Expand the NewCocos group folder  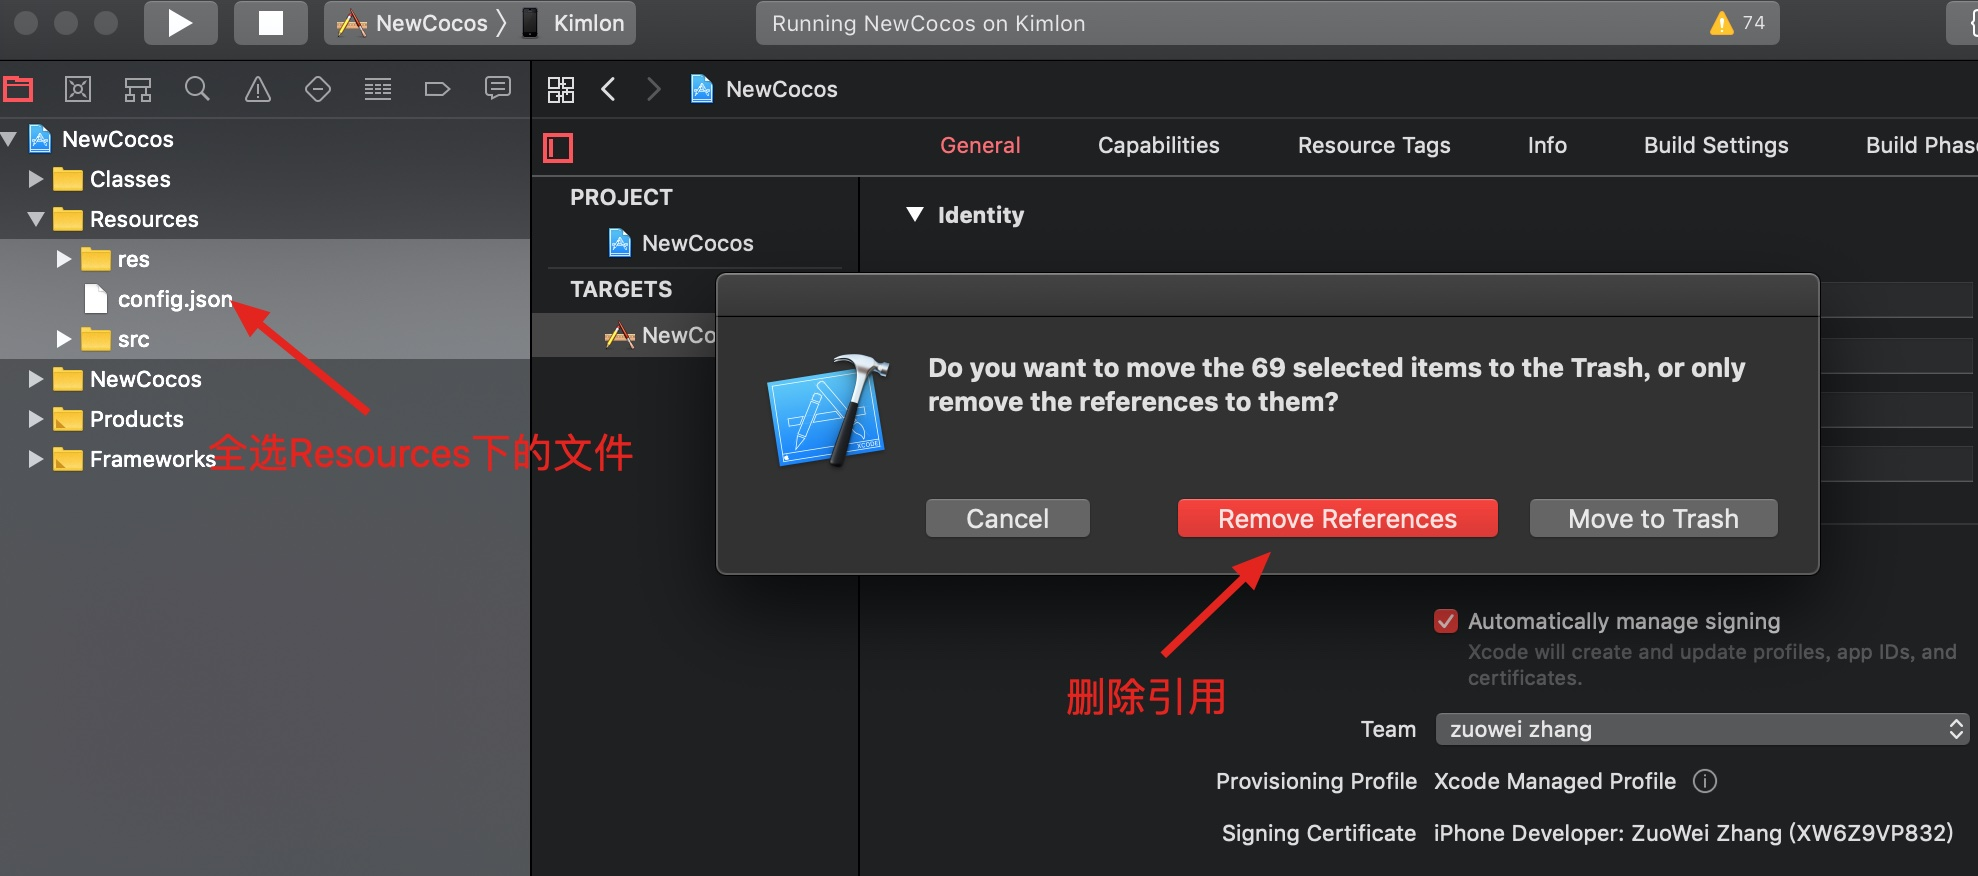35,379
